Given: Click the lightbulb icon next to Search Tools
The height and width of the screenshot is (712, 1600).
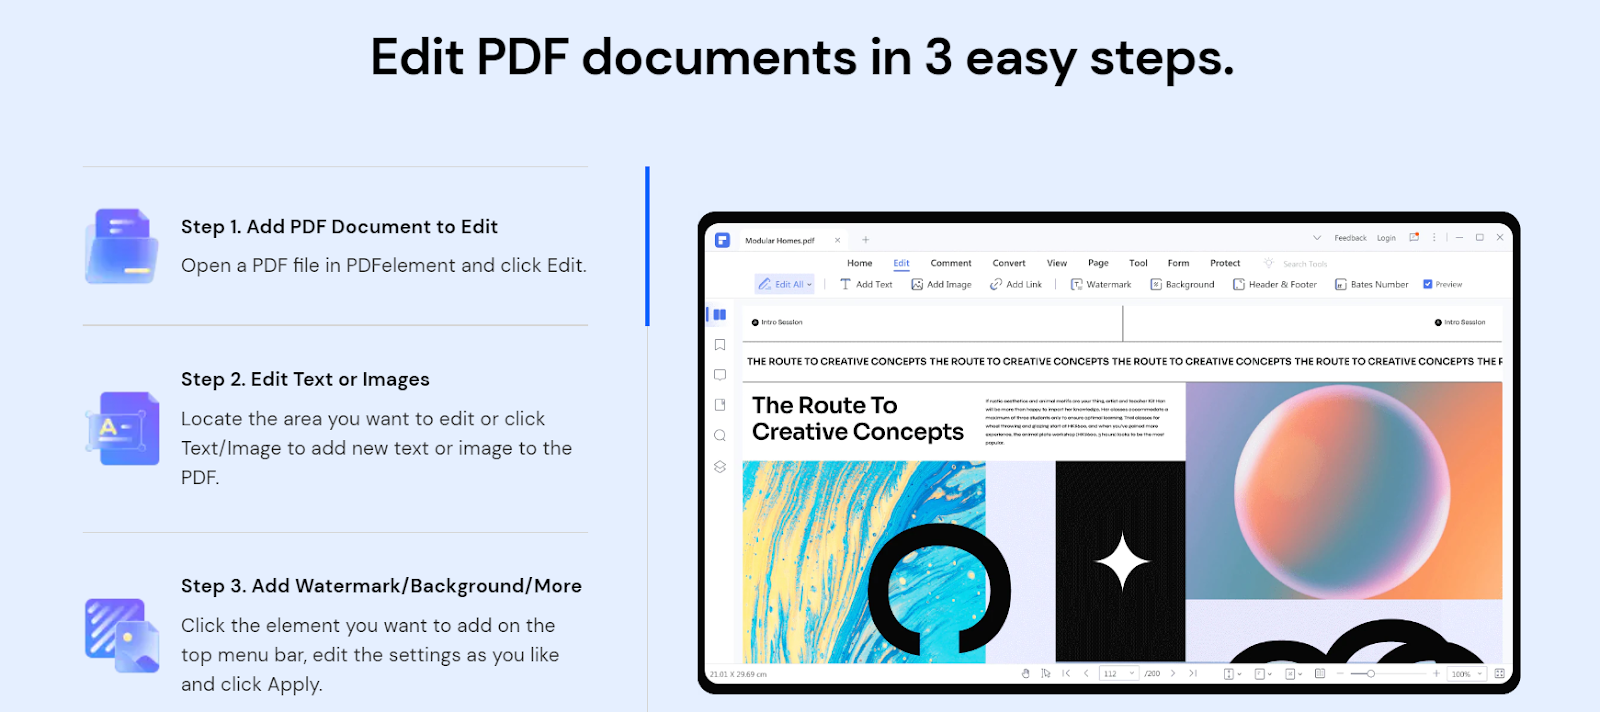Looking at the screenshot, I should click(x=1269, y=263).
